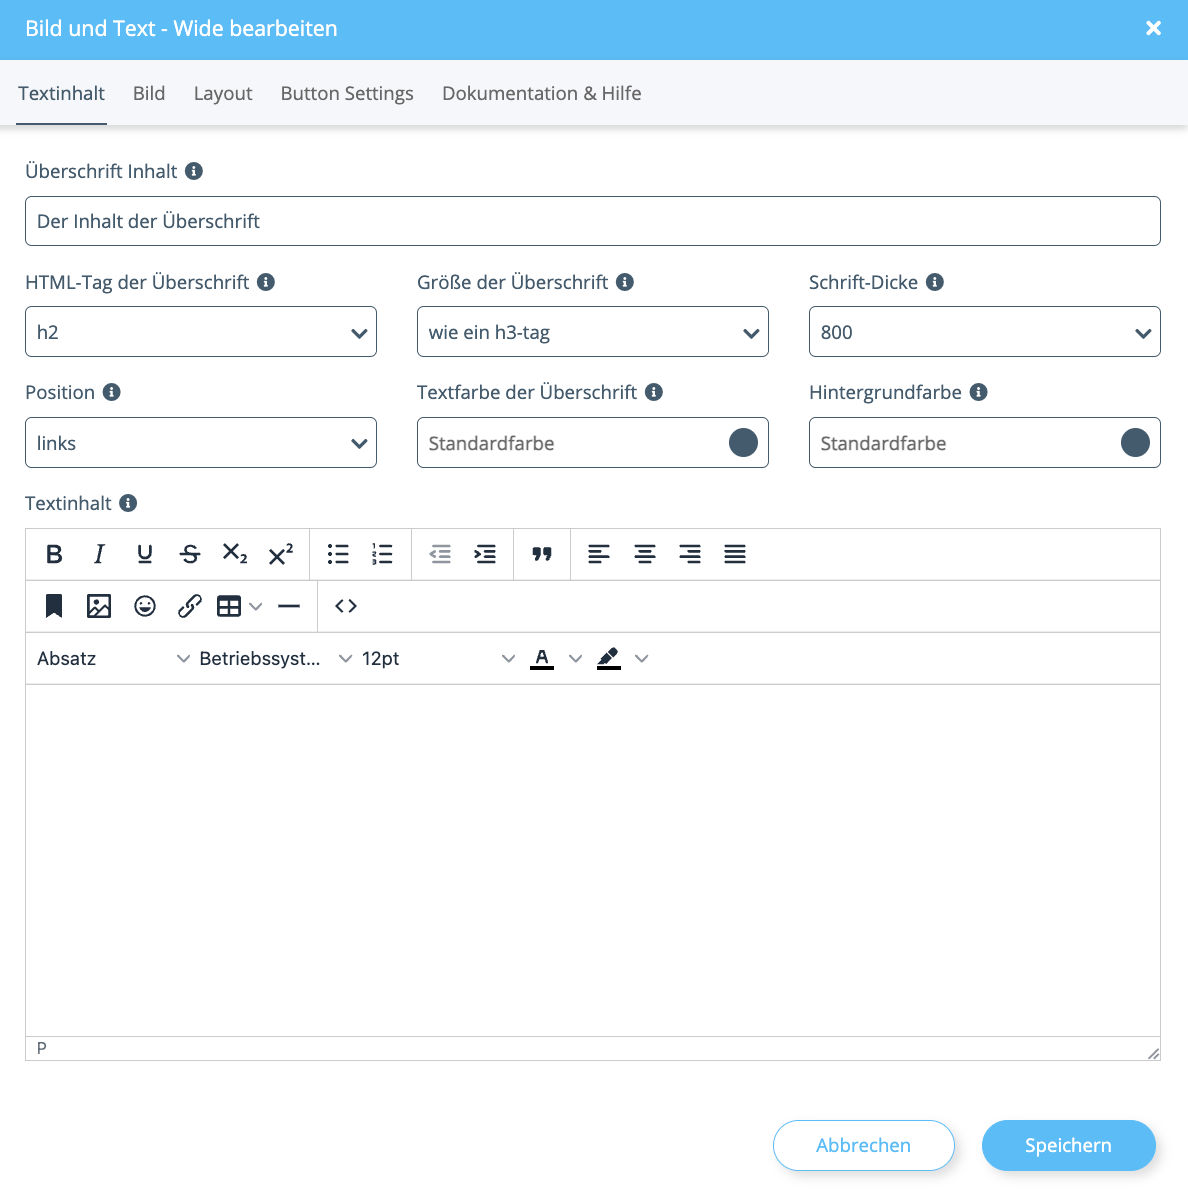
Task: Open the Betriebssyst... font family dropdown
Action: point(275,658)
